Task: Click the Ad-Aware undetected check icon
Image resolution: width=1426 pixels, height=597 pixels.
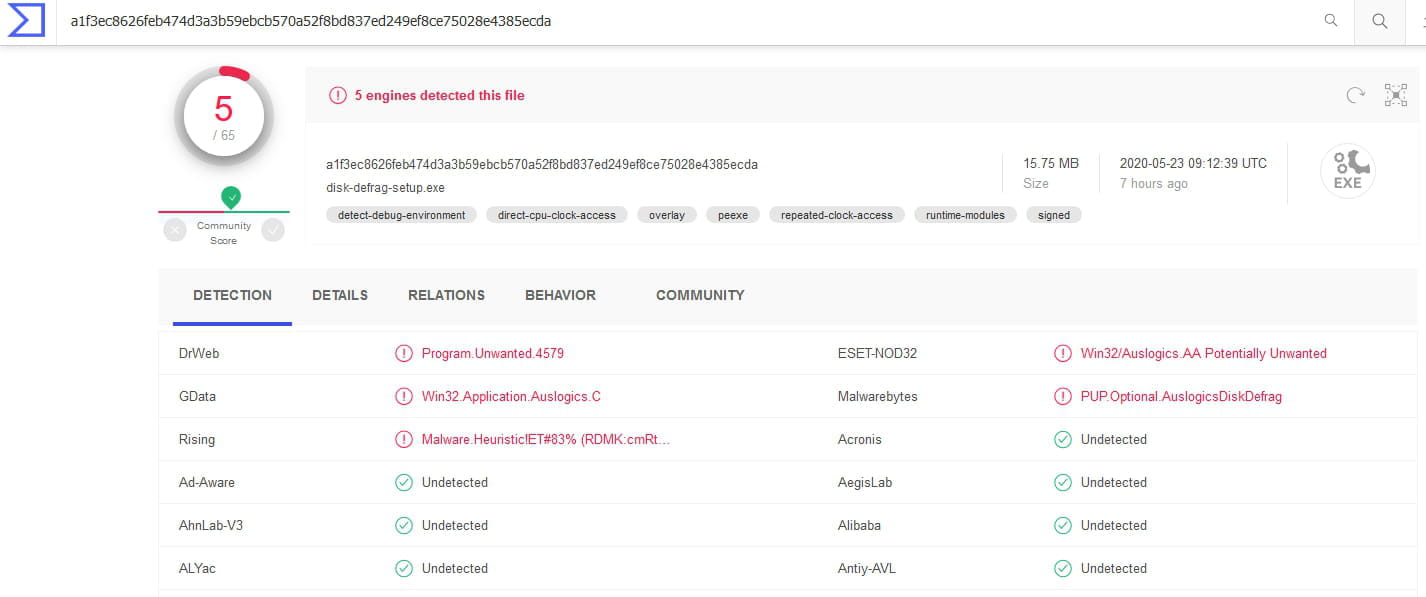Action: coord(404,482)
